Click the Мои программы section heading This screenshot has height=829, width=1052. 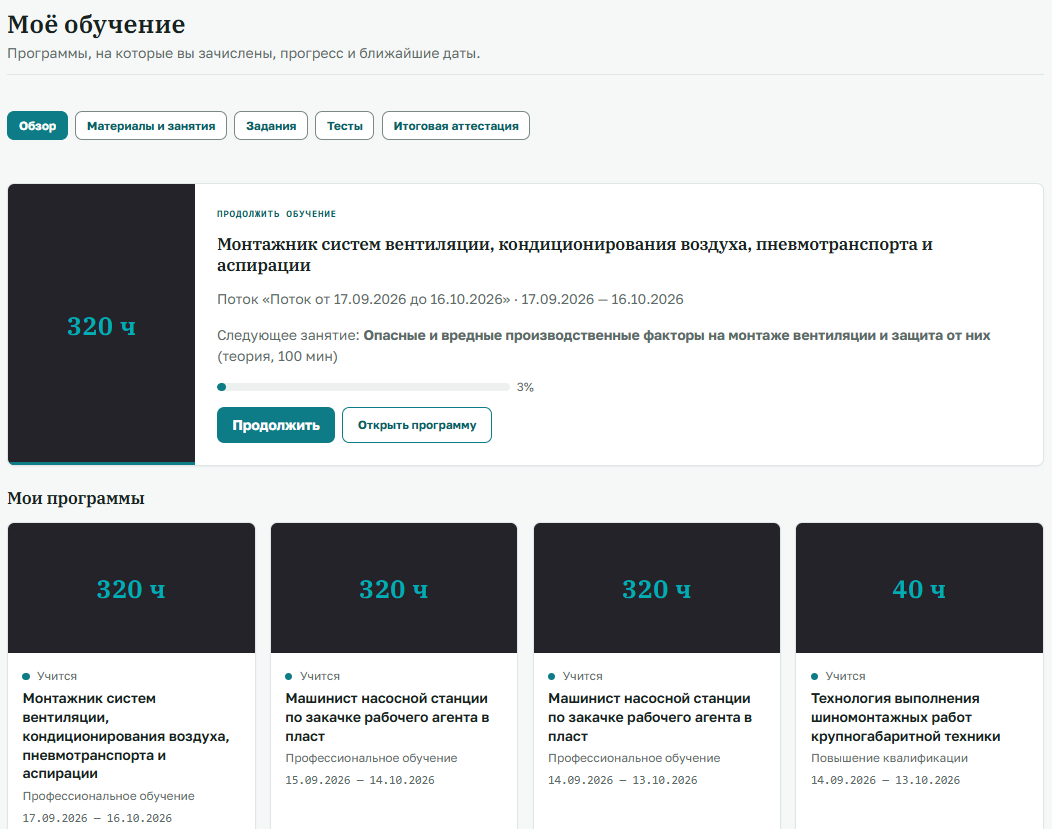76,498
